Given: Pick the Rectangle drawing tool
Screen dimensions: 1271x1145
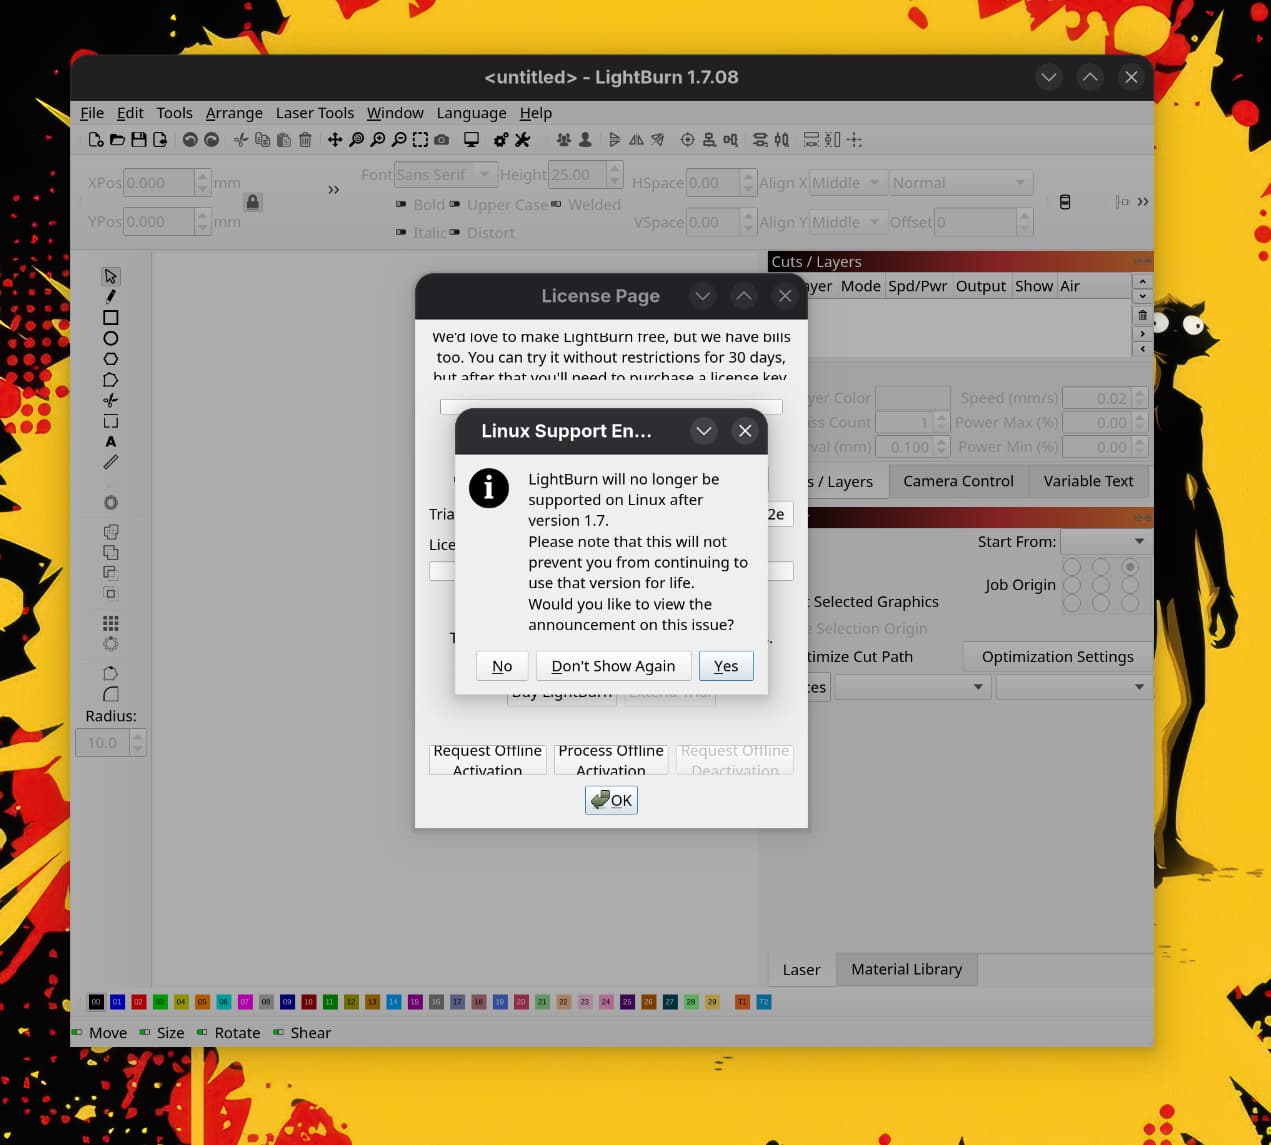Looking at the screenshot, I should pos(111,317).
